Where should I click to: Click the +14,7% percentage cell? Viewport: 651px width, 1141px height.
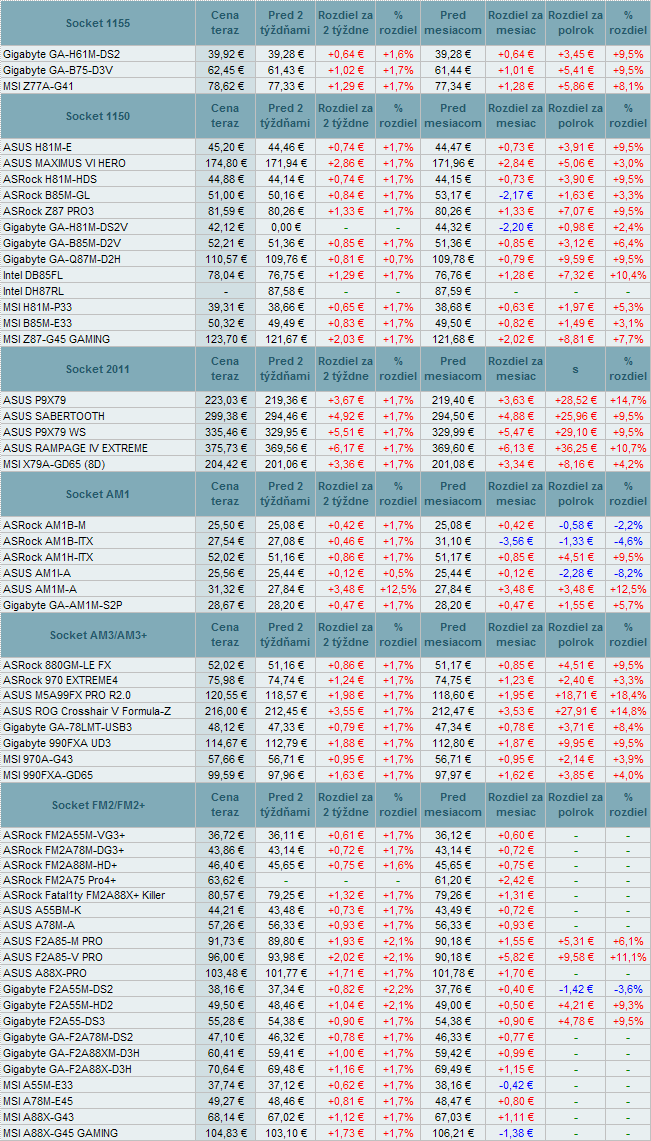628,400
